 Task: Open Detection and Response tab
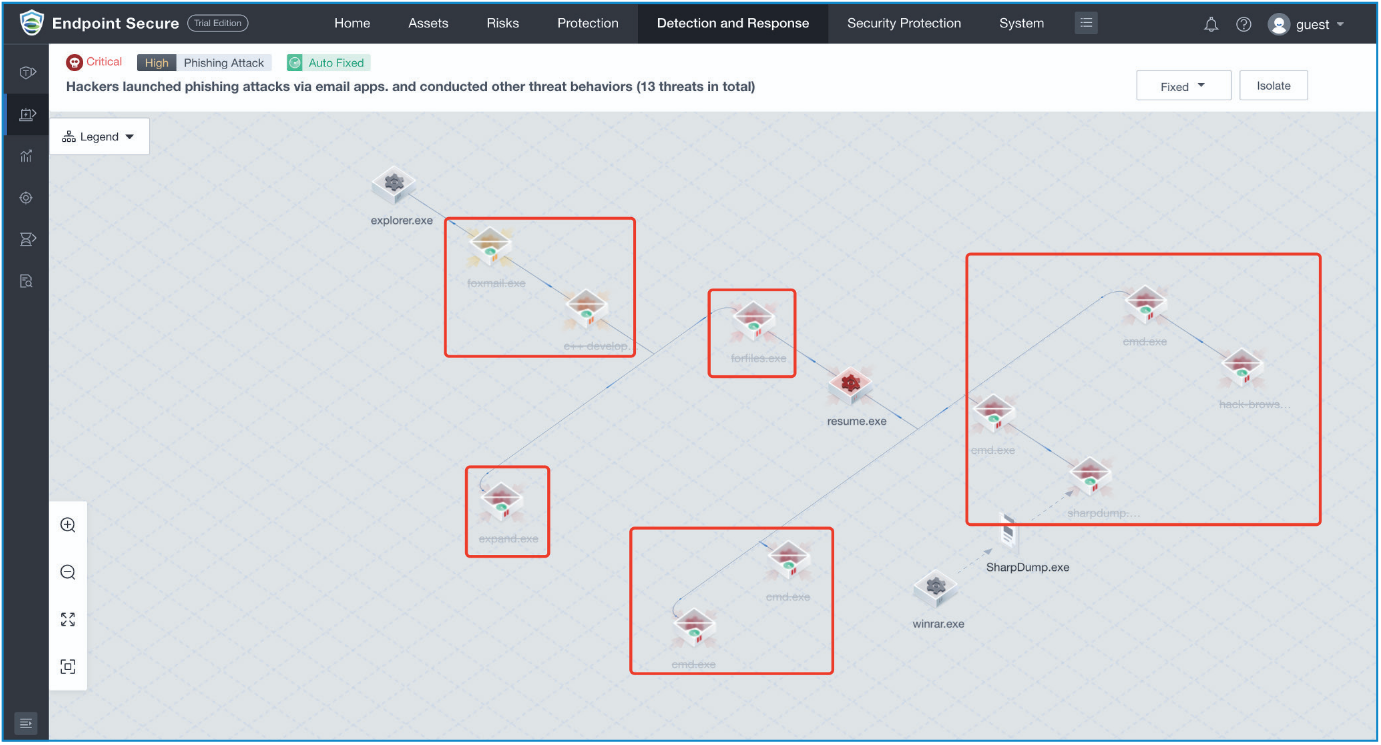click(733, 23)
